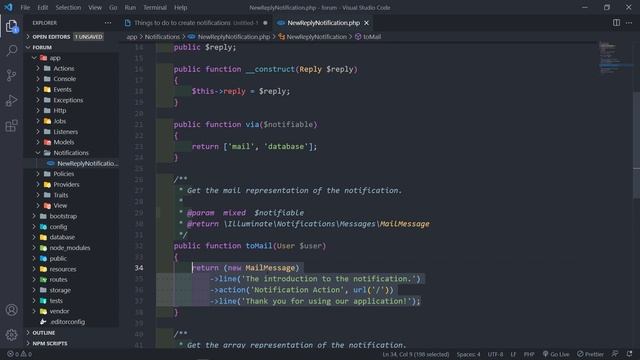Click the errors and warnings status indicator
The height and width of the screenshot is (360, 640).
pos(19,354)
